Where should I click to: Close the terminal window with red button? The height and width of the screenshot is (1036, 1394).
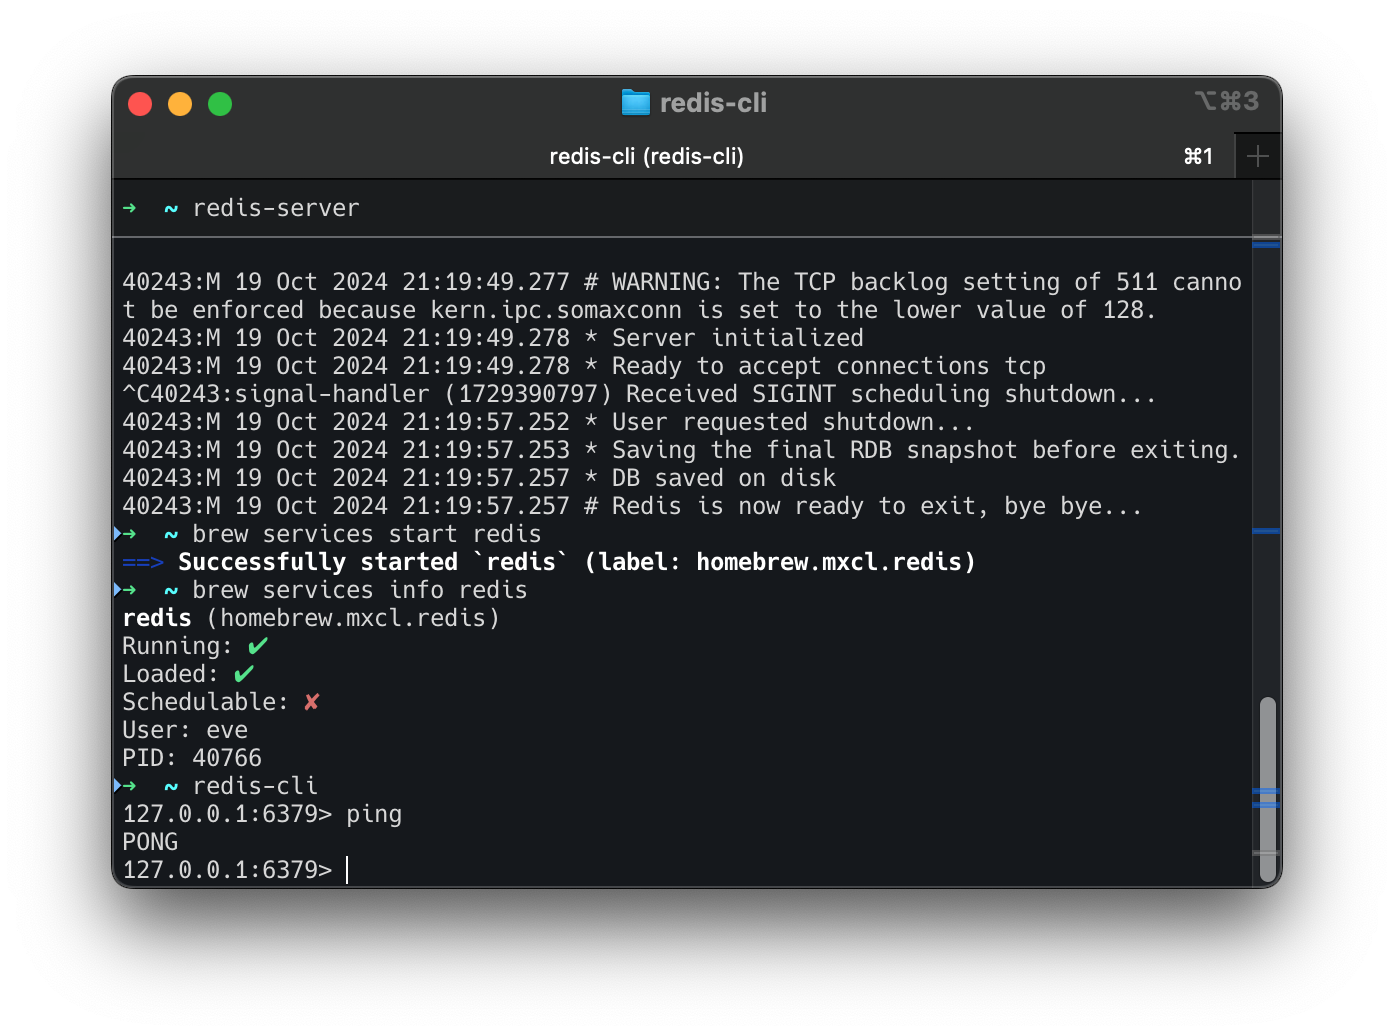140,104
